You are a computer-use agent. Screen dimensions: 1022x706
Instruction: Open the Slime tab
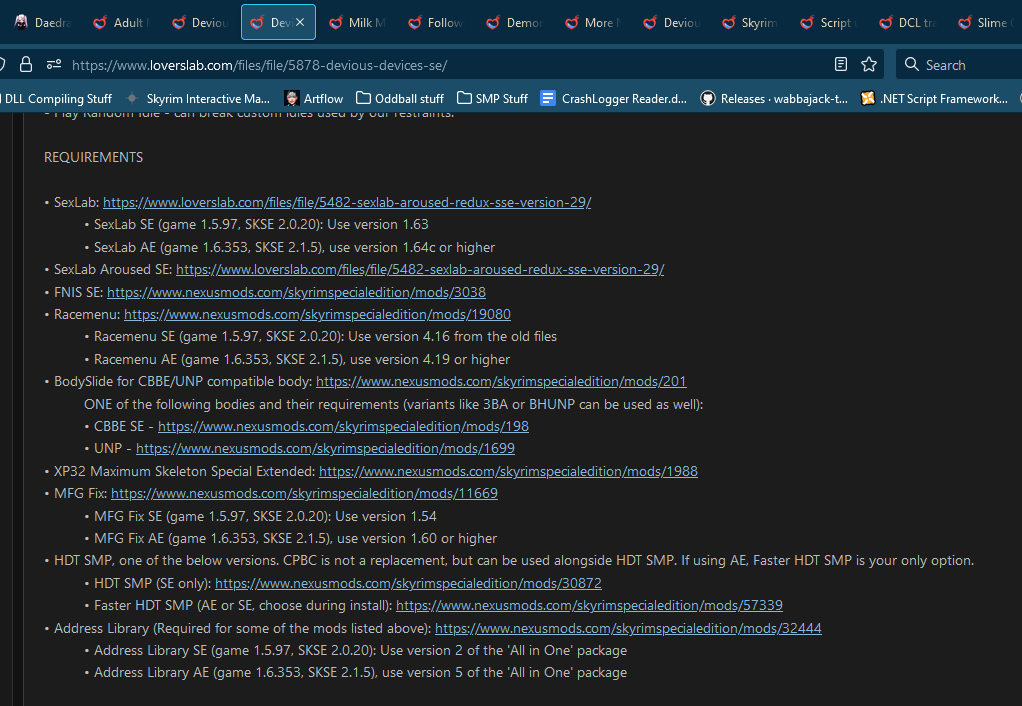point(986,23)
